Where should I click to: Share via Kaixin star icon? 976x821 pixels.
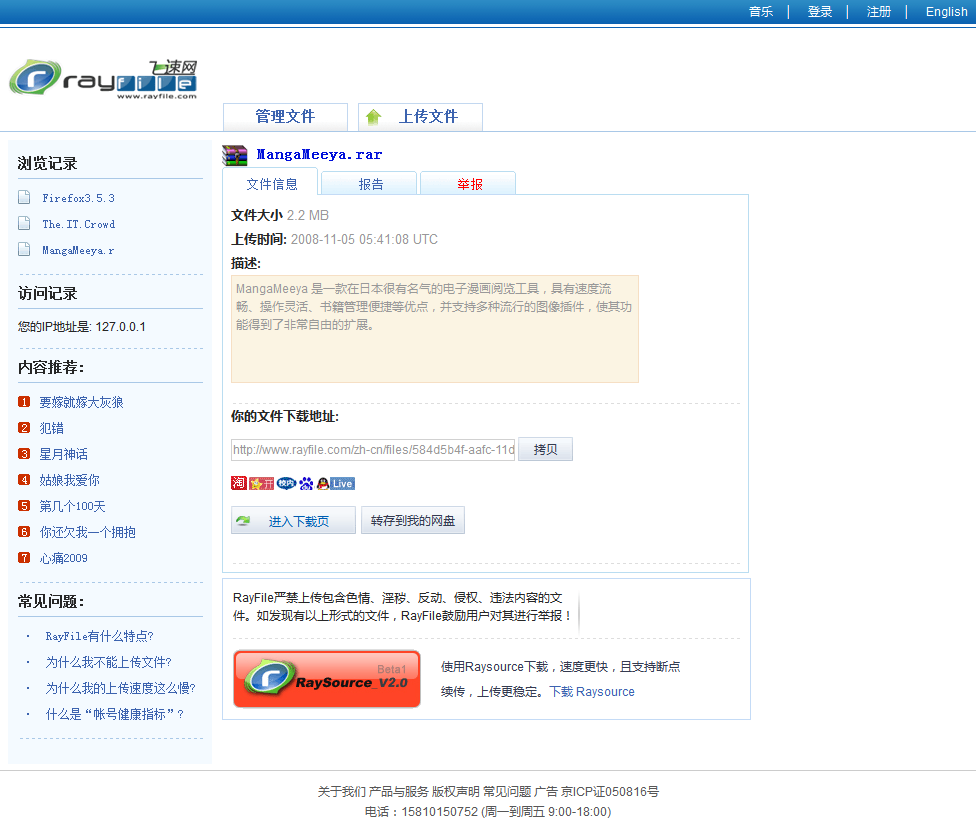(x=261, y=484)
